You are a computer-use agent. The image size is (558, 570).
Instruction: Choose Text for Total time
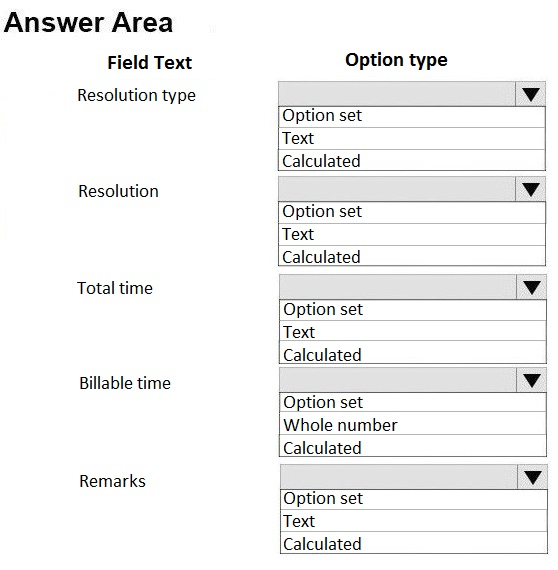(413, 331)
